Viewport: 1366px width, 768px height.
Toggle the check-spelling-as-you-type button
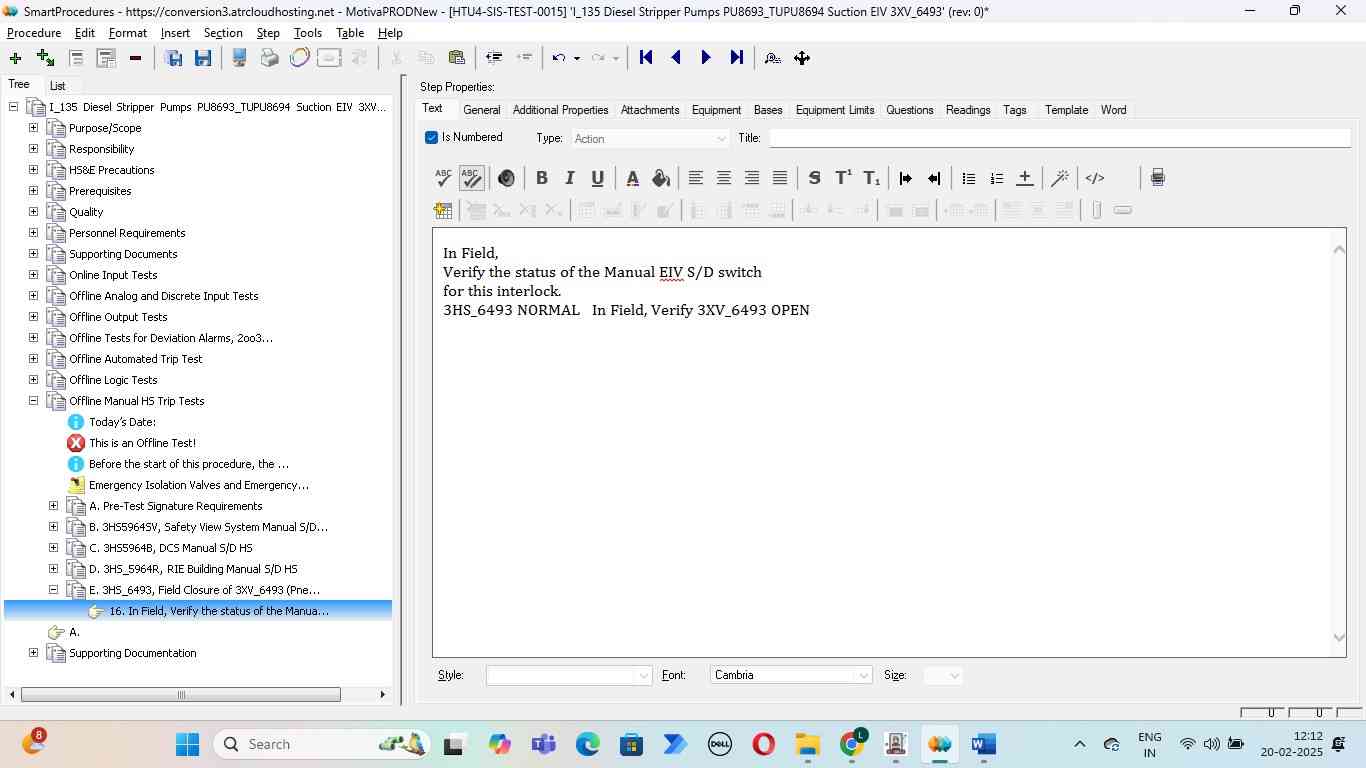click(471, 178)
